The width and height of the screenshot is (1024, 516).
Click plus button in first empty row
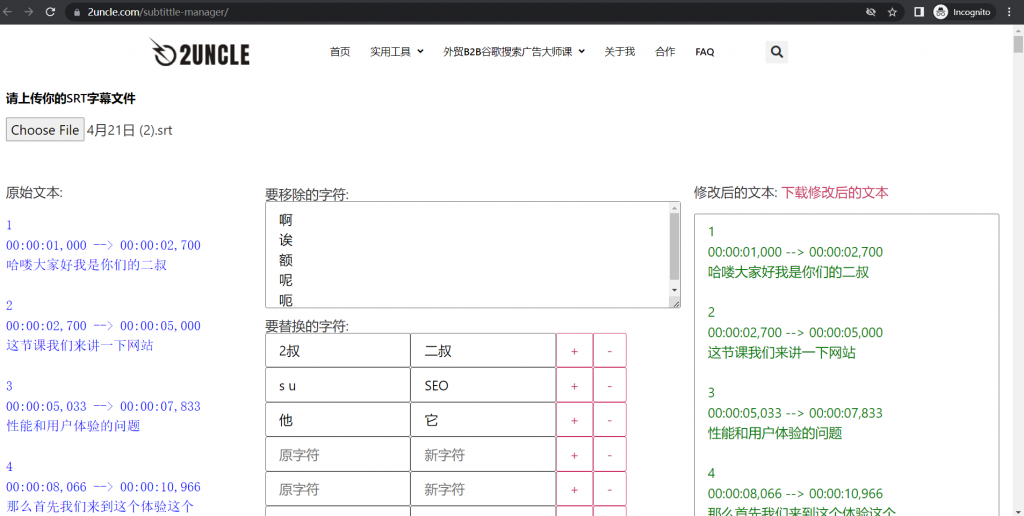(574, 455)
